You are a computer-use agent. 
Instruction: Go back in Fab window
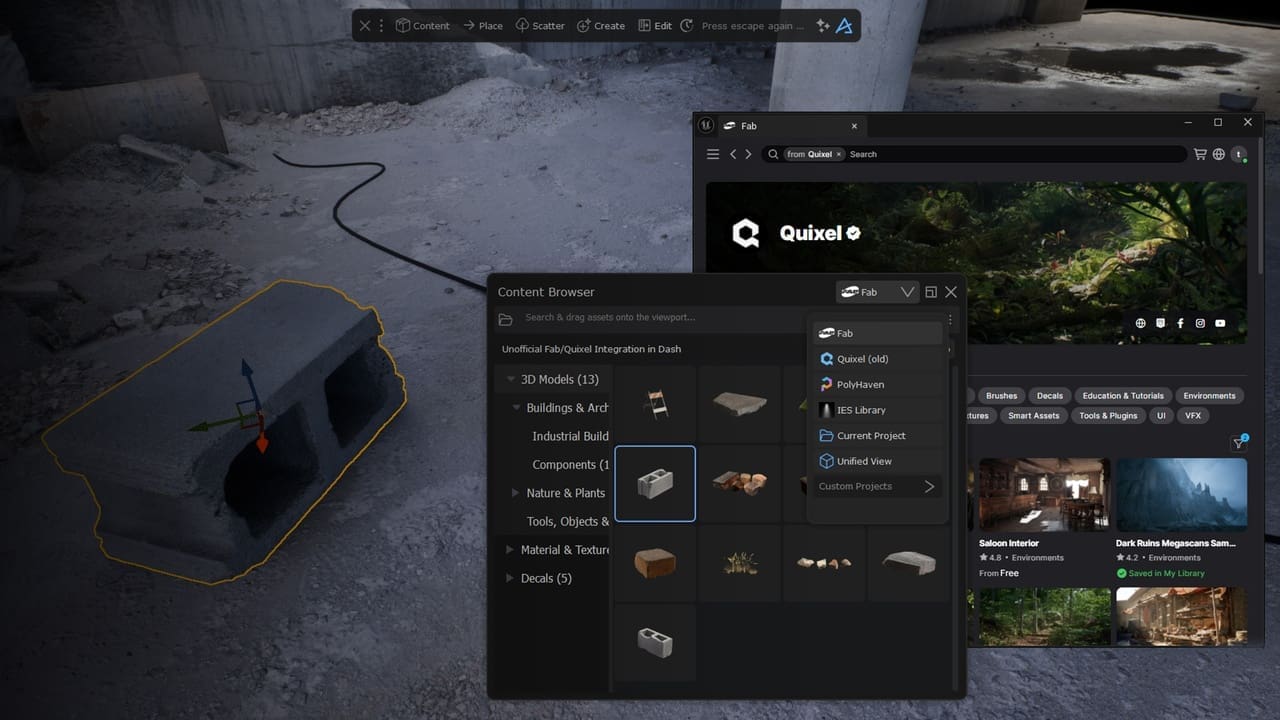pos(733,154)
